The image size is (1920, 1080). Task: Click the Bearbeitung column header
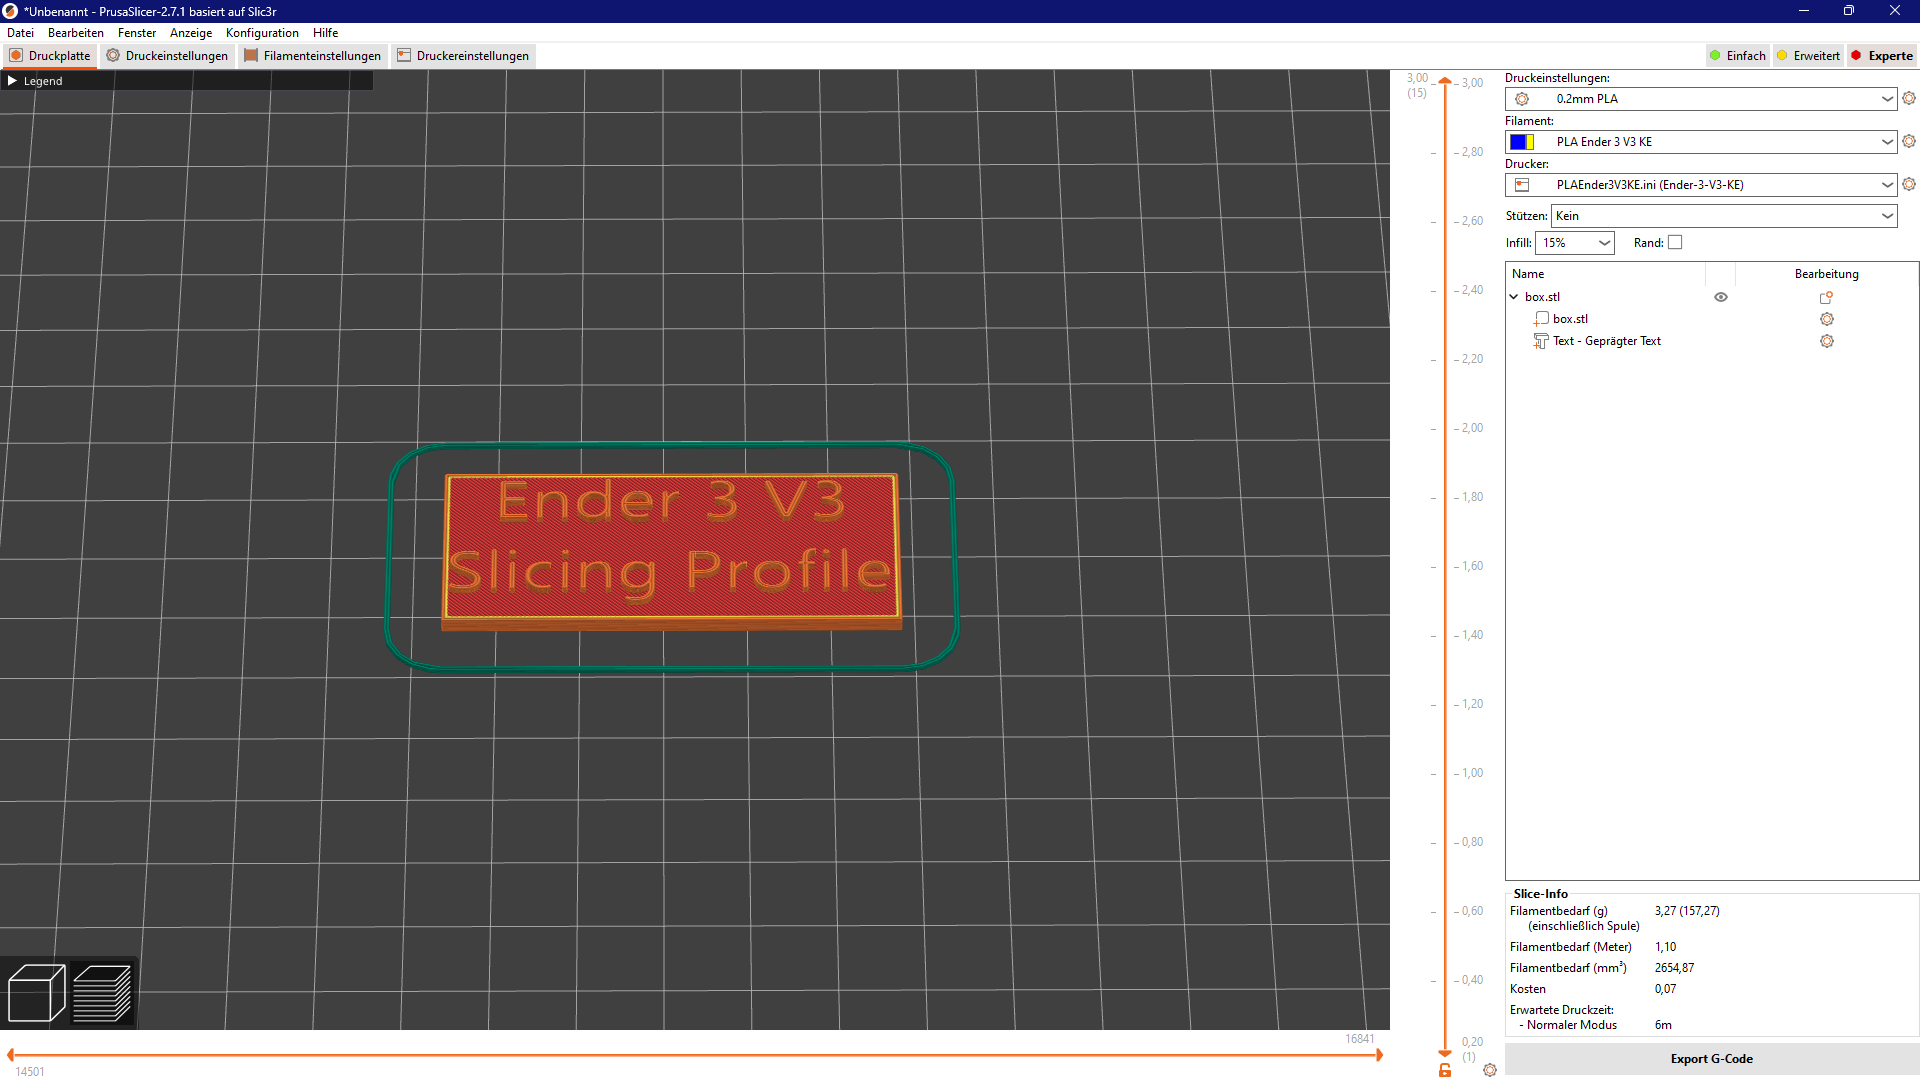click(x=1826, y=274)
